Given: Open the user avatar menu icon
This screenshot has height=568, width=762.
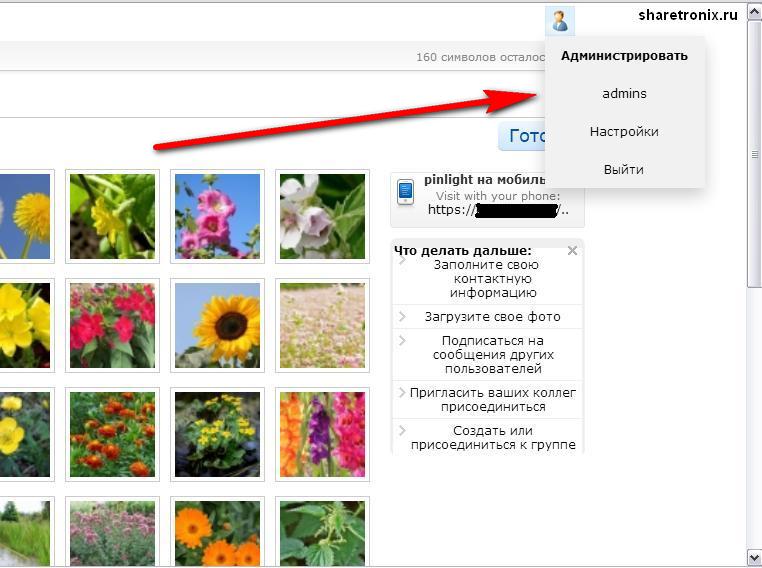Looking at the screenshot, I should 560,21.
